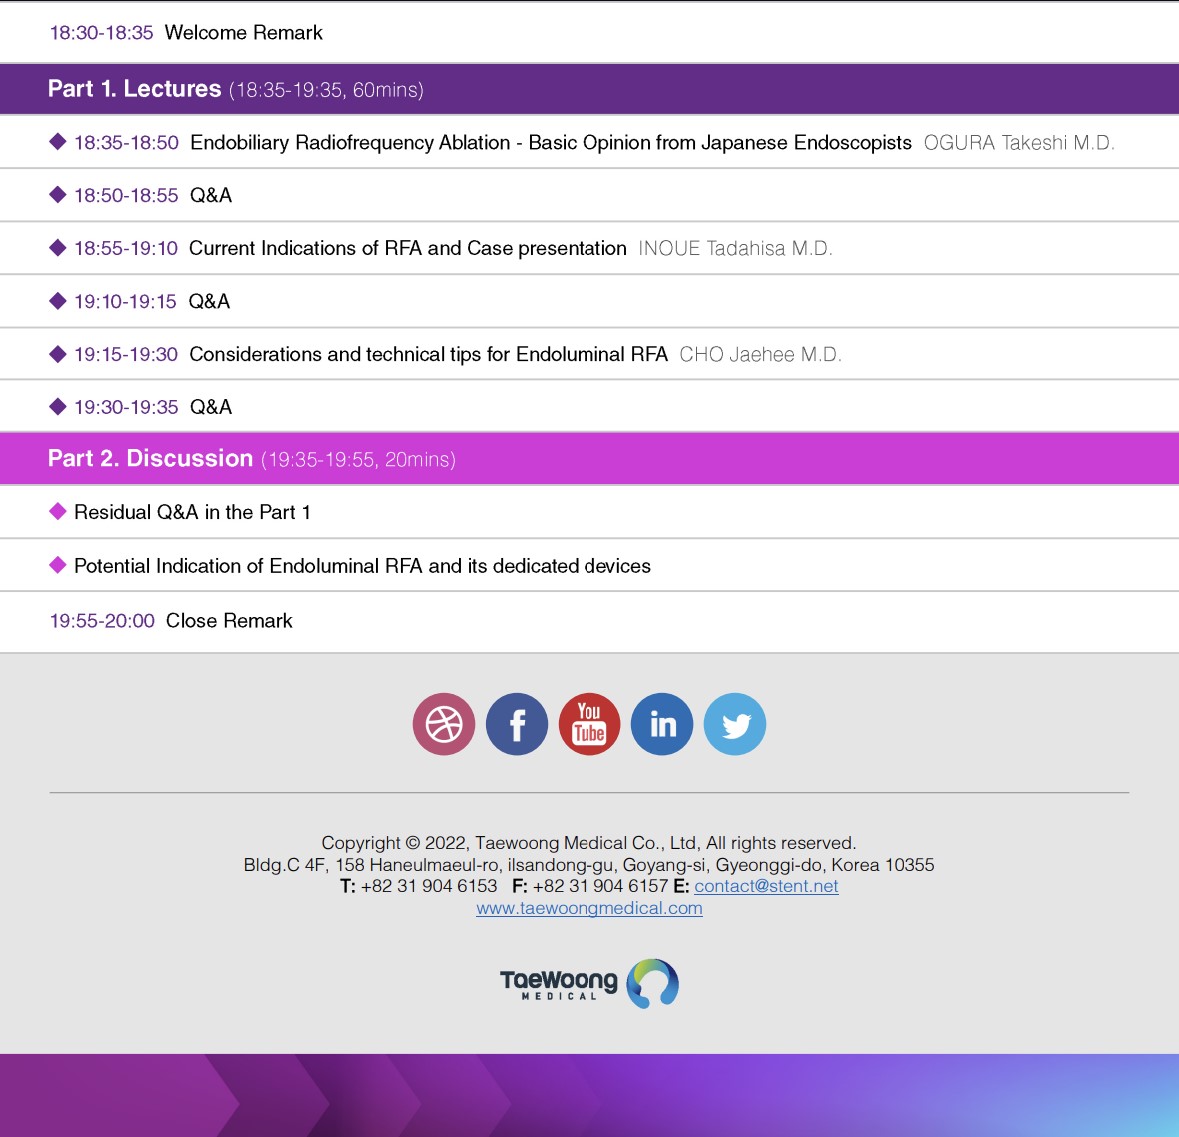This screenshot has height=1137, width=1179.
Task: Open the contact@stent.net email link
Action: (x=766, y=886)
